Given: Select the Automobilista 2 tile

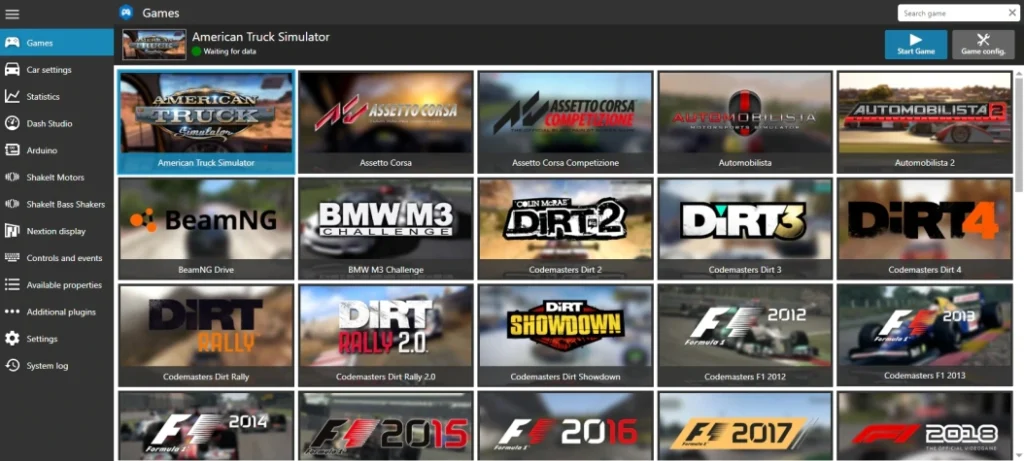Looking at the screenshot, I should pos(925,121).
